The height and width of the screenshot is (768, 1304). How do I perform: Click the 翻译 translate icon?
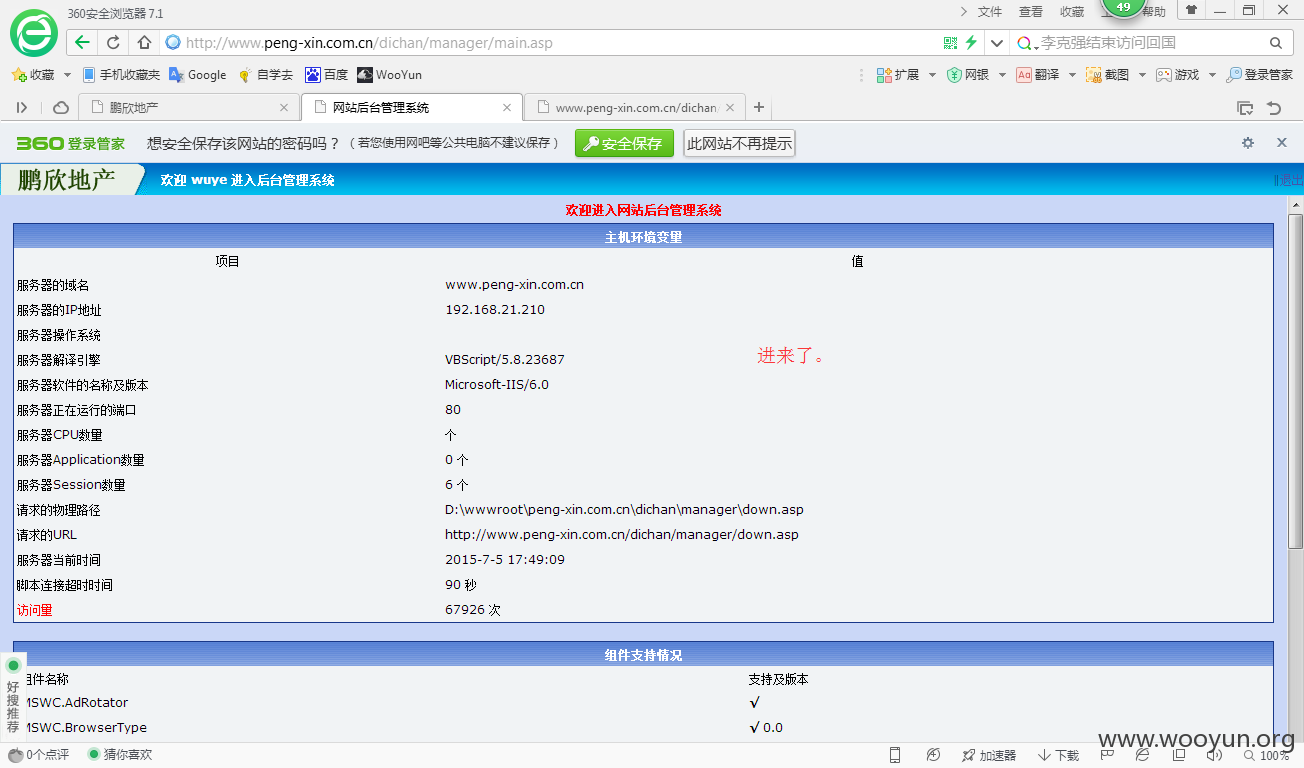[1038, 75]
